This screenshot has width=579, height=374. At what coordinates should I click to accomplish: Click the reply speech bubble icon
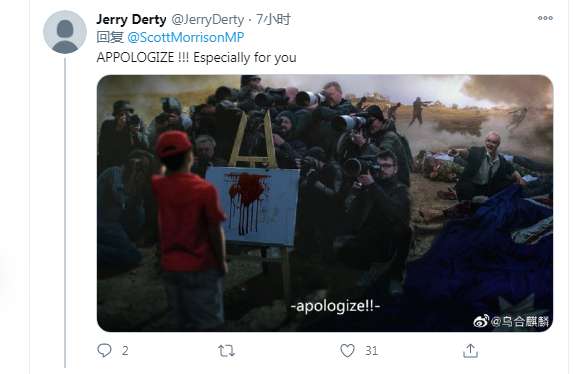tap(104, 350)
